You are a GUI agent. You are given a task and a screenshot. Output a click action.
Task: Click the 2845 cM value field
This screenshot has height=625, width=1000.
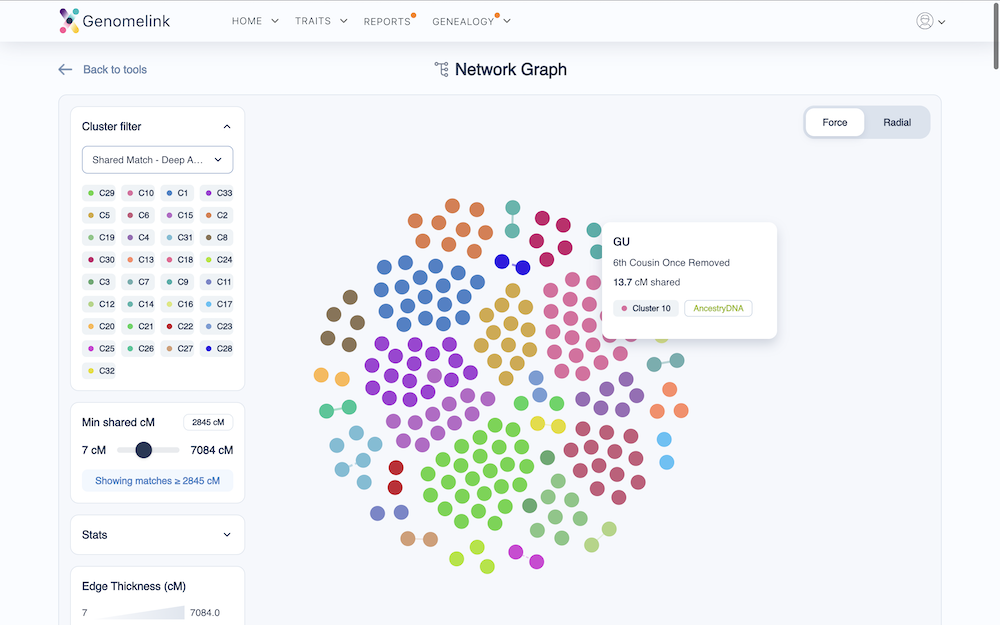(x=208, y=422)
